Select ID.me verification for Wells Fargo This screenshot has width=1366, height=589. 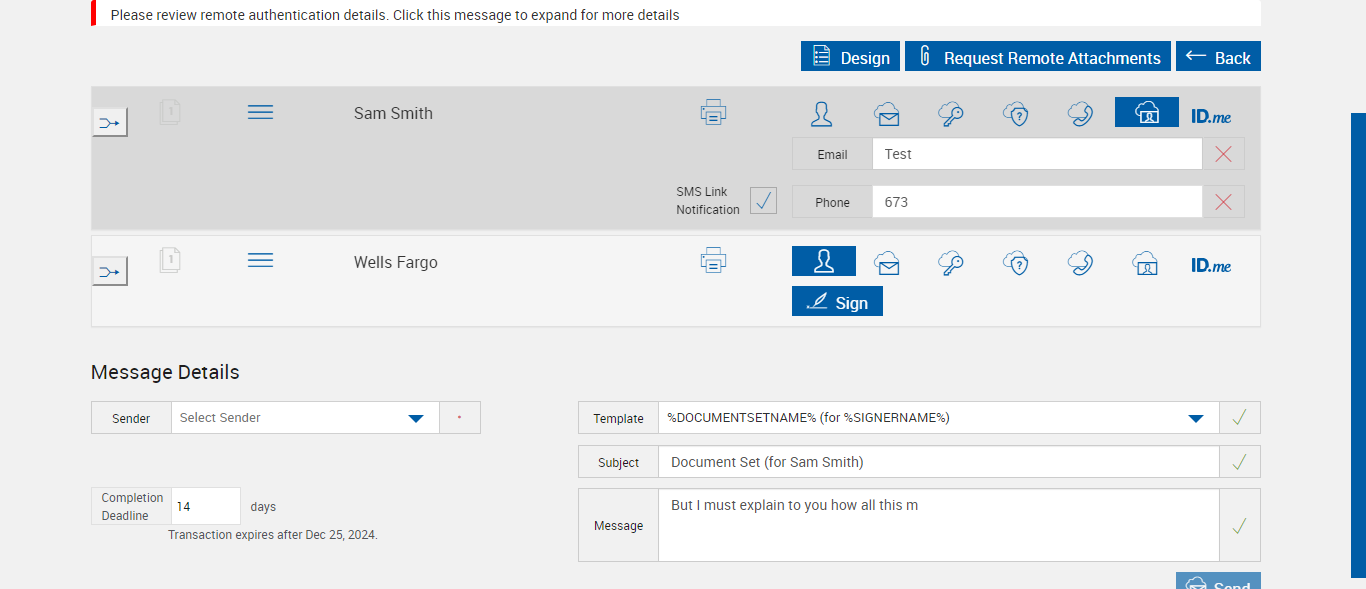1211,264
